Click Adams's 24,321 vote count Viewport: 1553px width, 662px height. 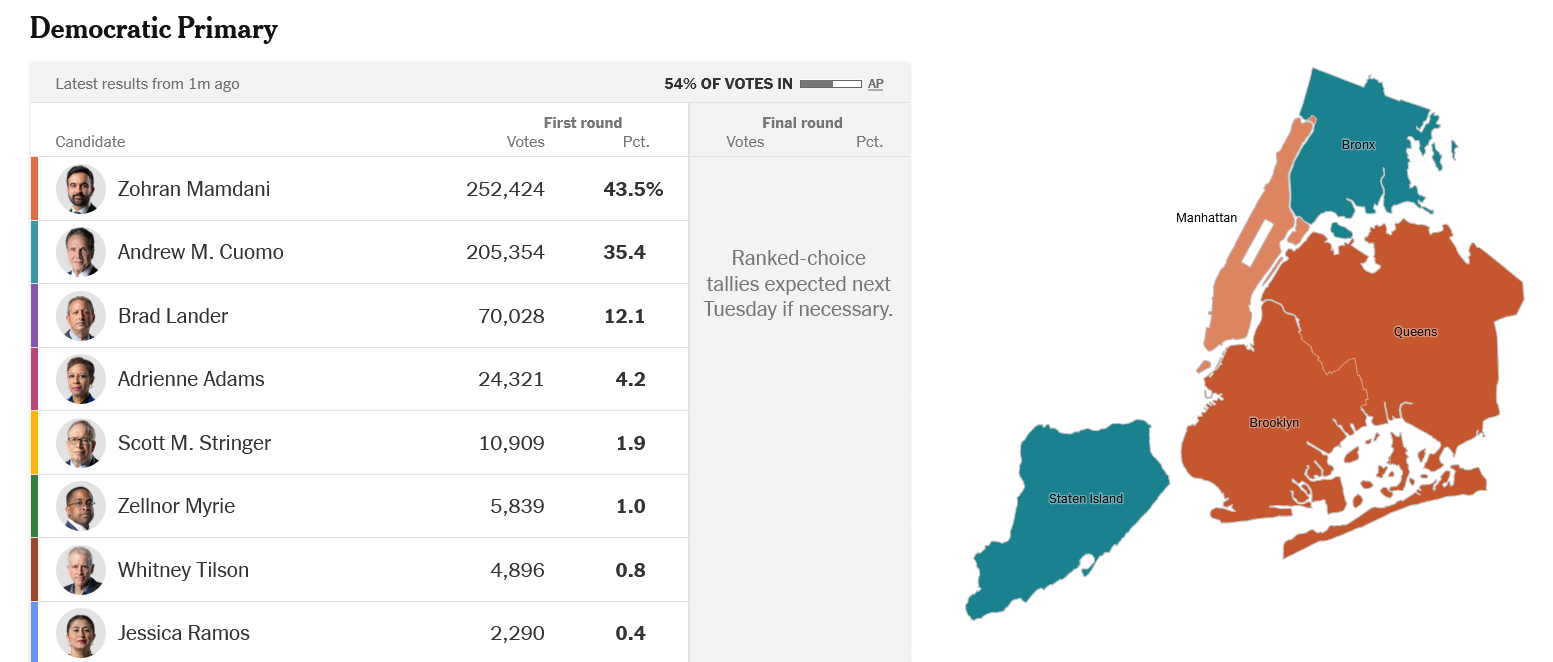coord(512,379)
